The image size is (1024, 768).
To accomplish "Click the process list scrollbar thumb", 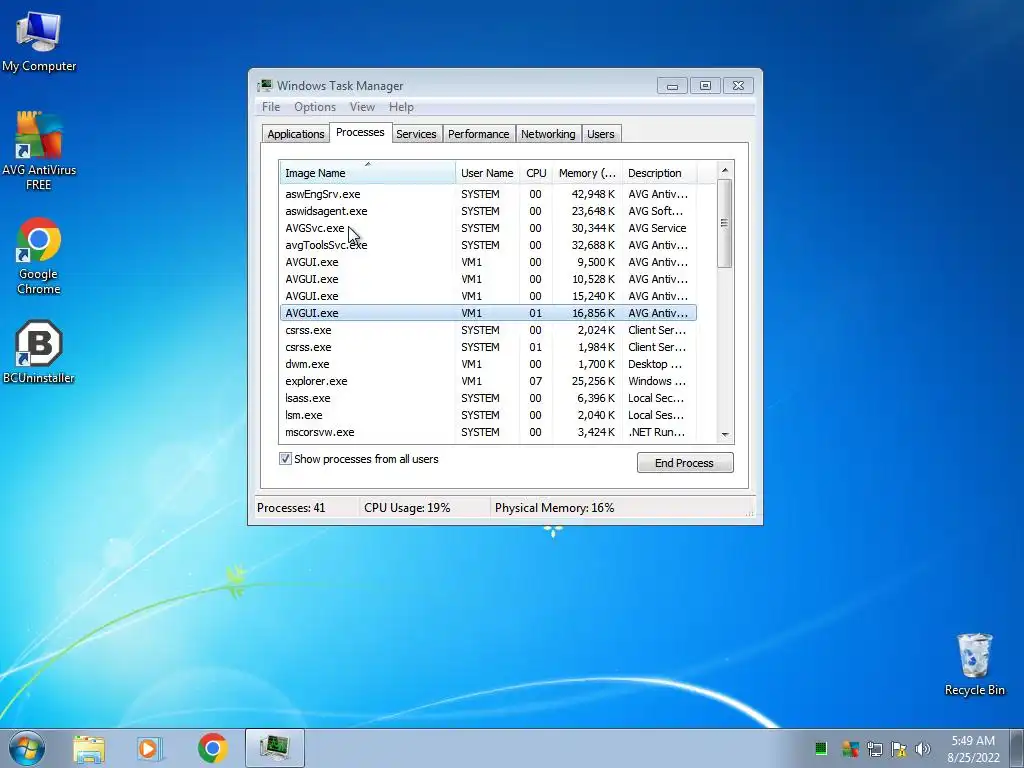I will click(725, 223).
